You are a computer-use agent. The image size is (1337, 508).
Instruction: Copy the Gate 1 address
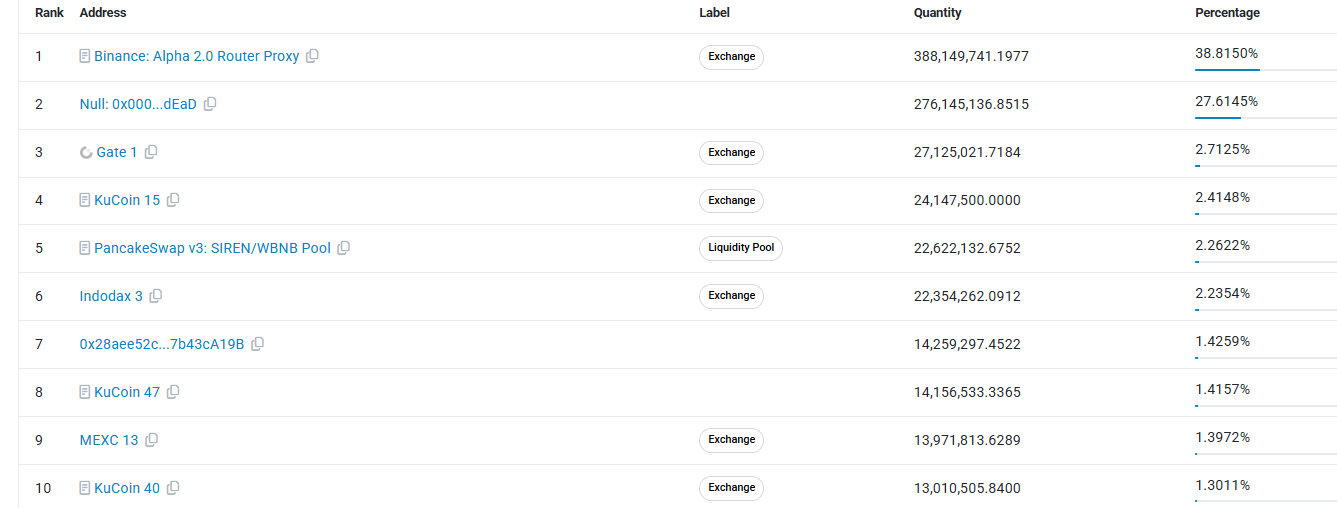[x=151, y=152]
